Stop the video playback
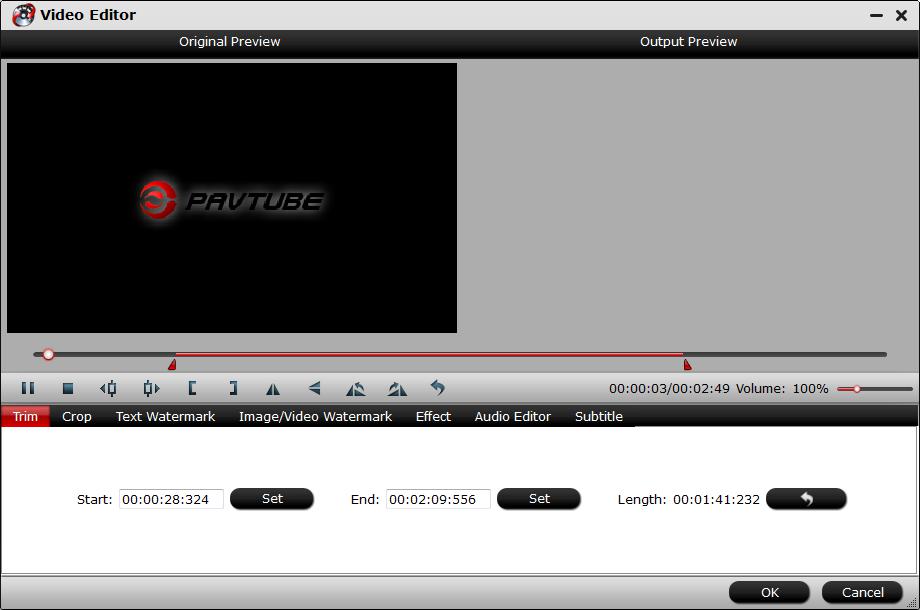 [x=68, y=388]
